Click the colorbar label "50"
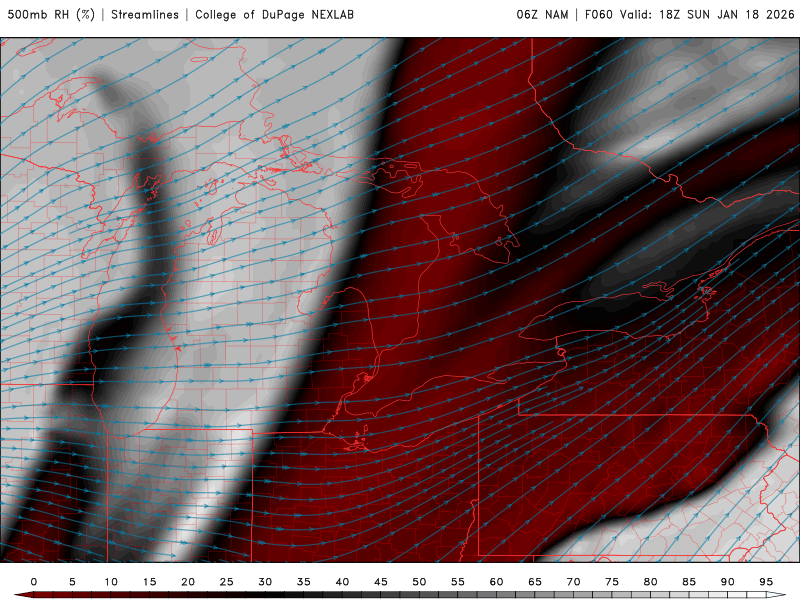800x600 pixels. click(419, 582)
